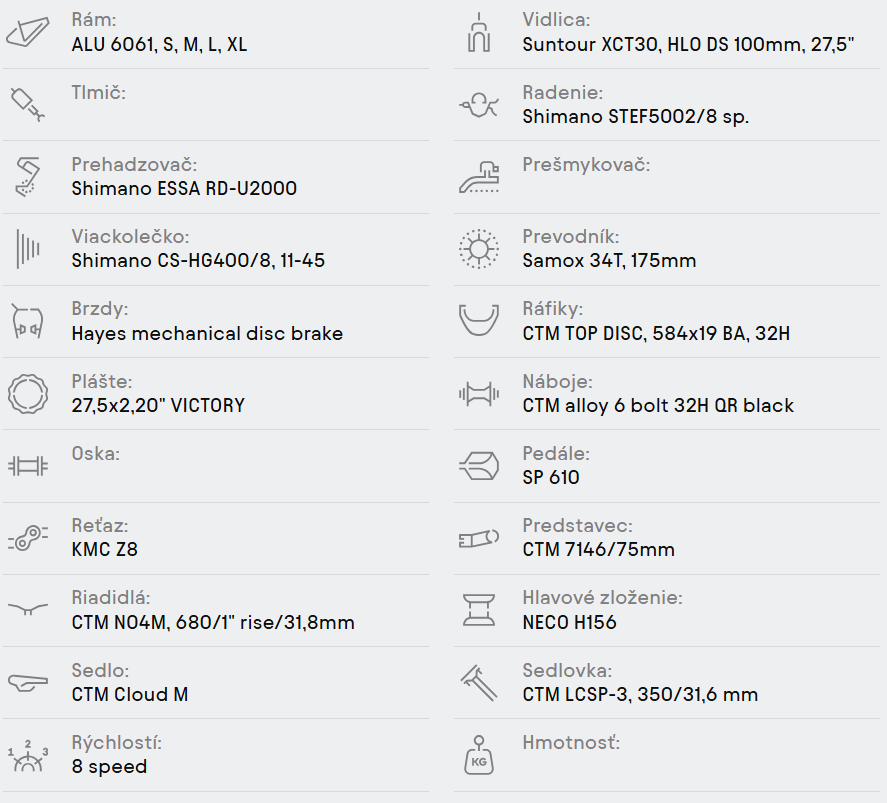Click the rims value 'CTM TOP DISC, 584x19 BA, 32H'
This screenshot has width=887, height=803.
coord(656,333)
